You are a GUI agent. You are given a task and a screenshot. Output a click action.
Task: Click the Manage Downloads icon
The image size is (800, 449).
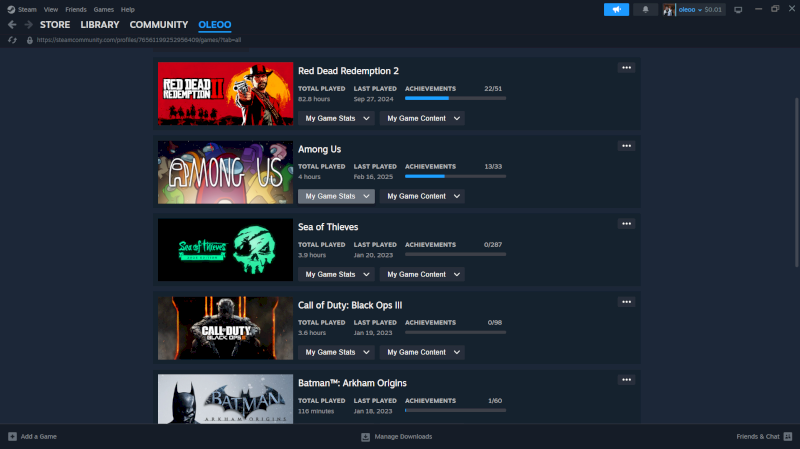click(365, 437)
